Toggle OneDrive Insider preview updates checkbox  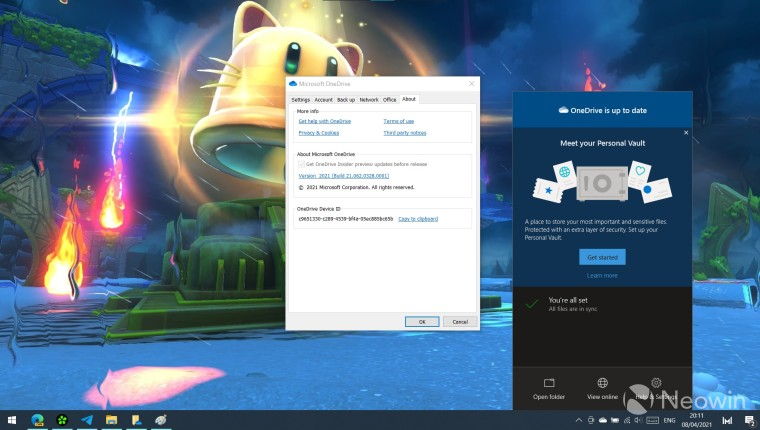click(x=301, y=164)
